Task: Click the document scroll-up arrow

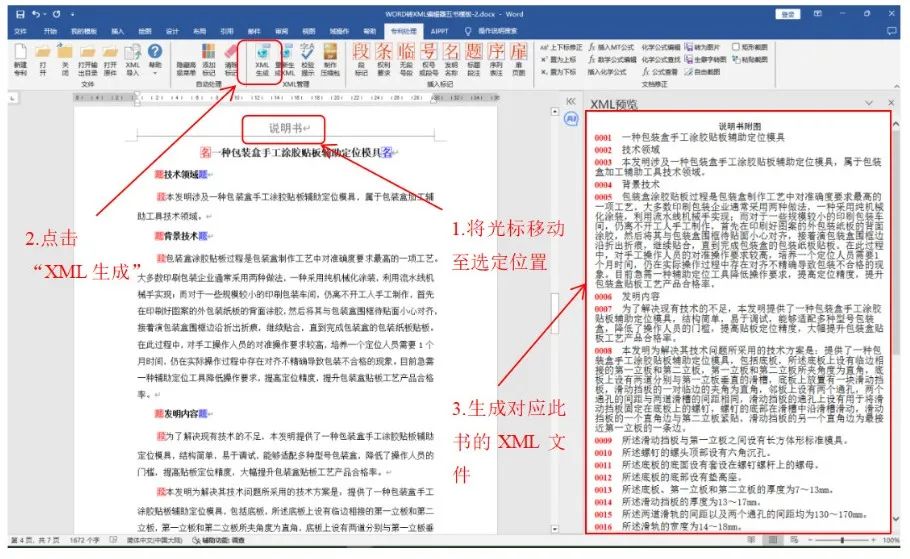Action: pos(555,111)
